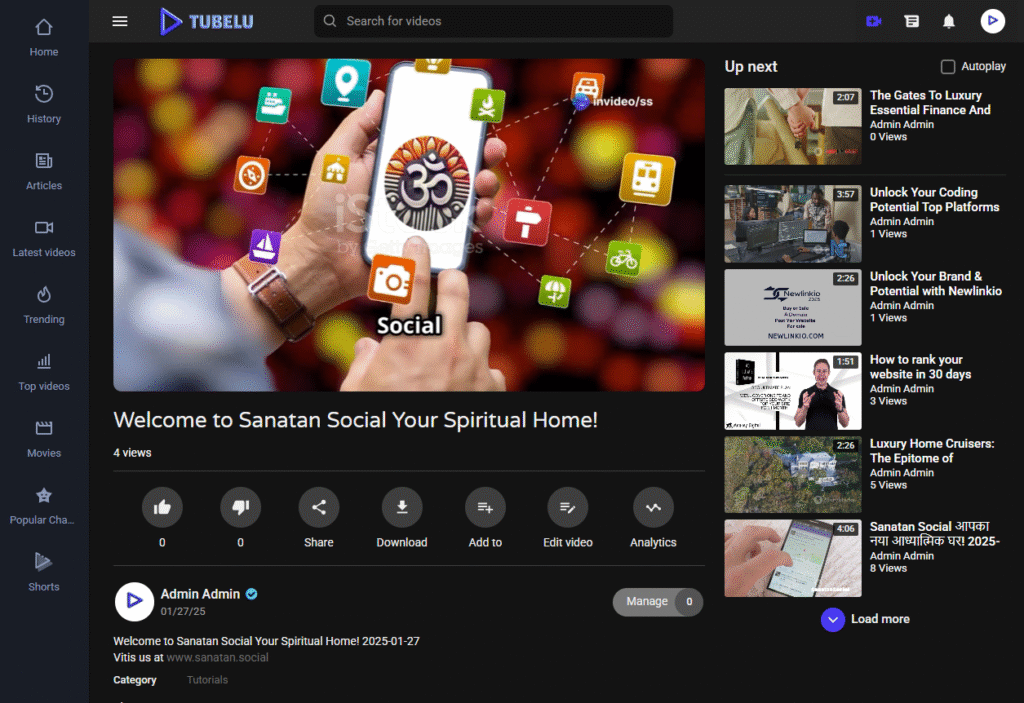
Task: Open Admin Admin channel name
Action: pyautogui.click(x=200, y=594)
